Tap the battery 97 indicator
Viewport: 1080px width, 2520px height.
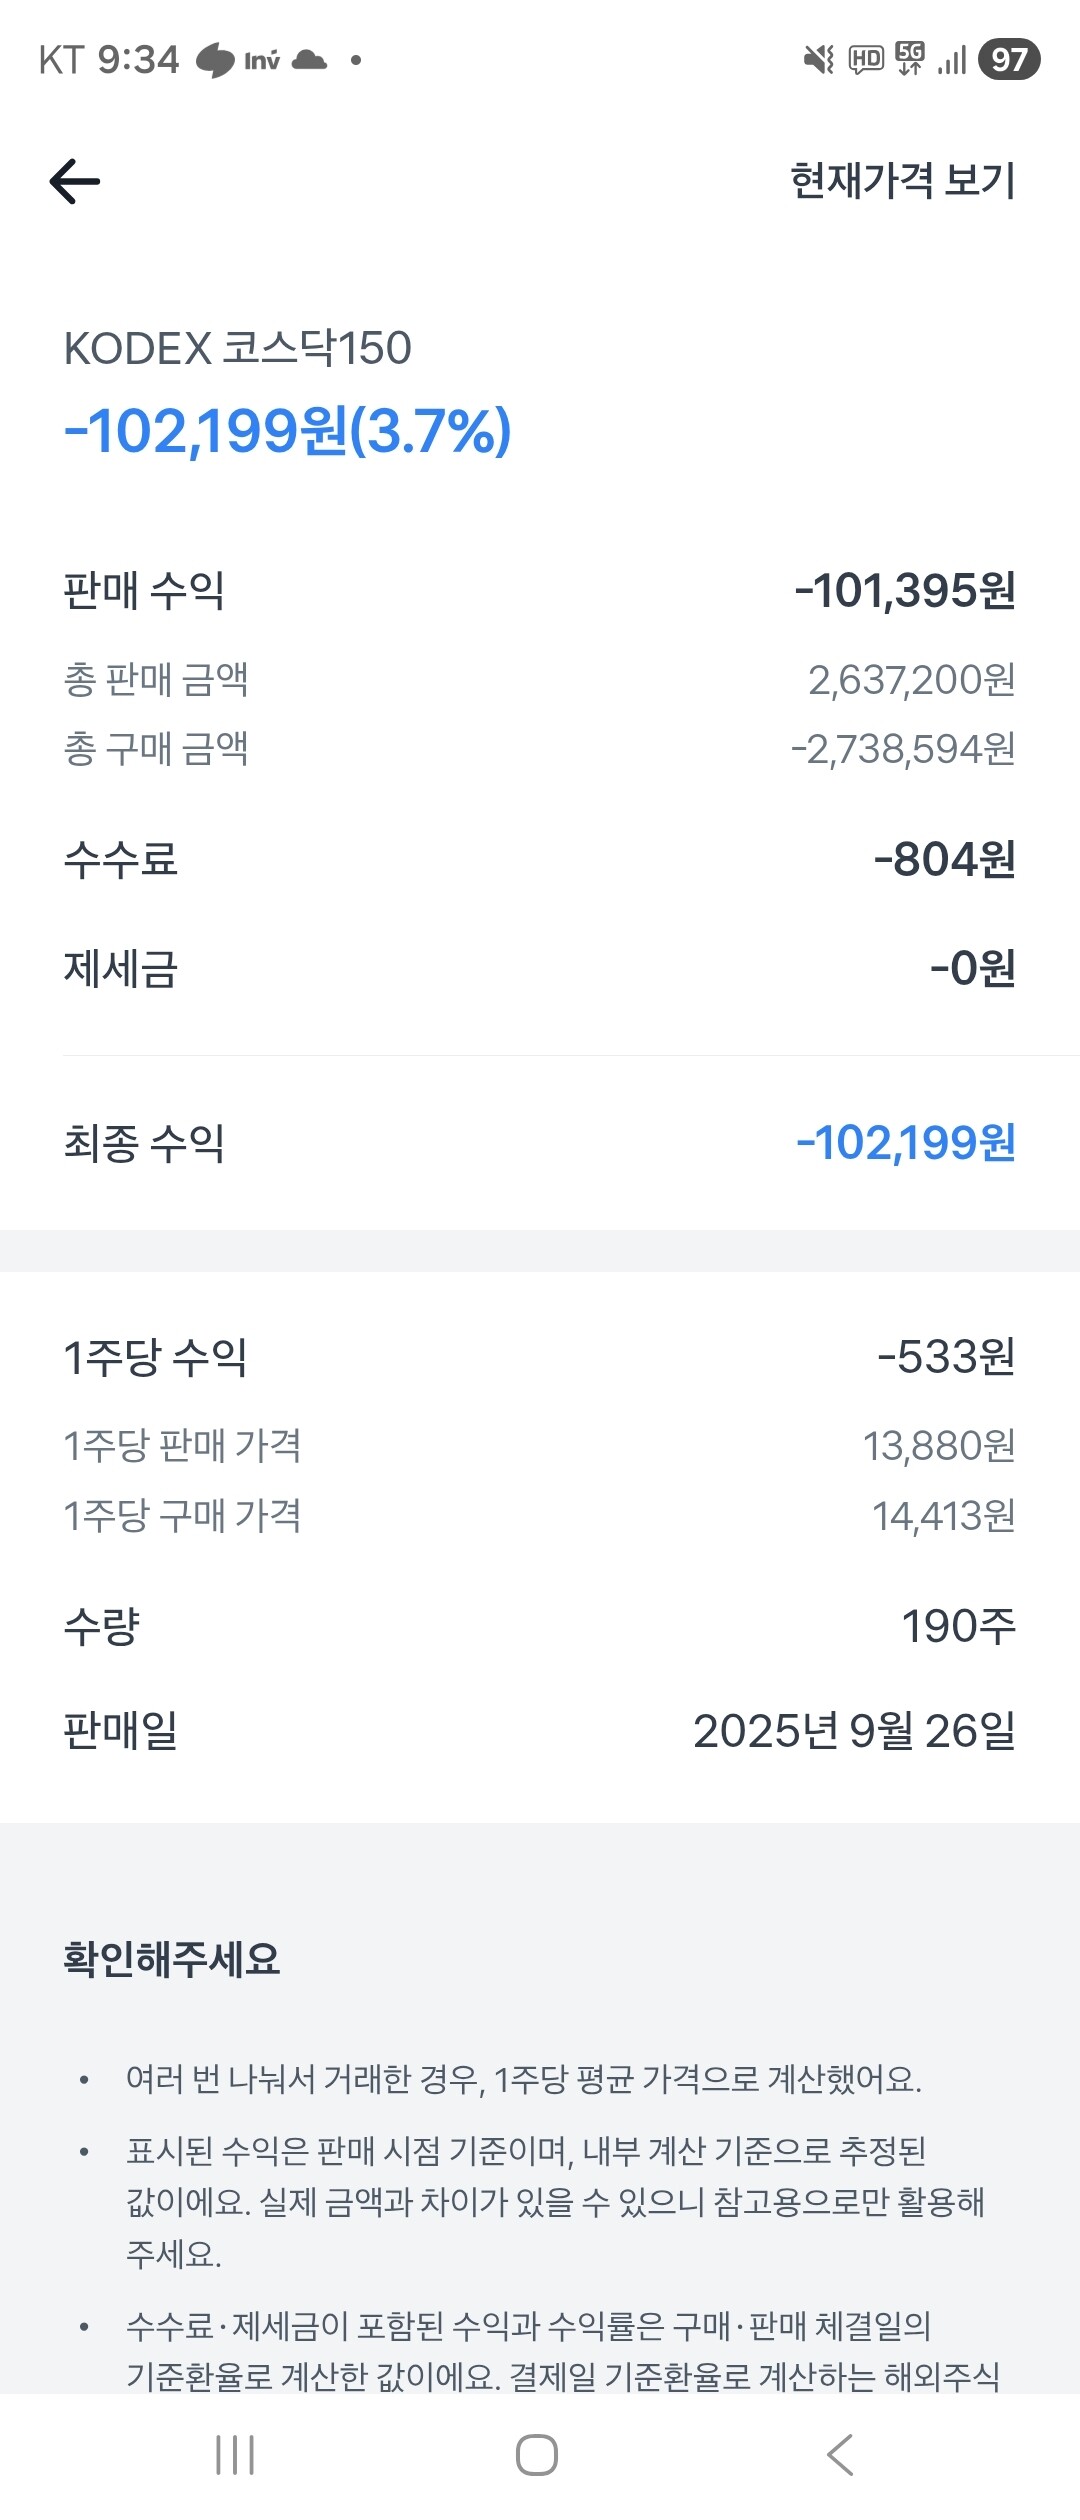(x=1008, y=60)
